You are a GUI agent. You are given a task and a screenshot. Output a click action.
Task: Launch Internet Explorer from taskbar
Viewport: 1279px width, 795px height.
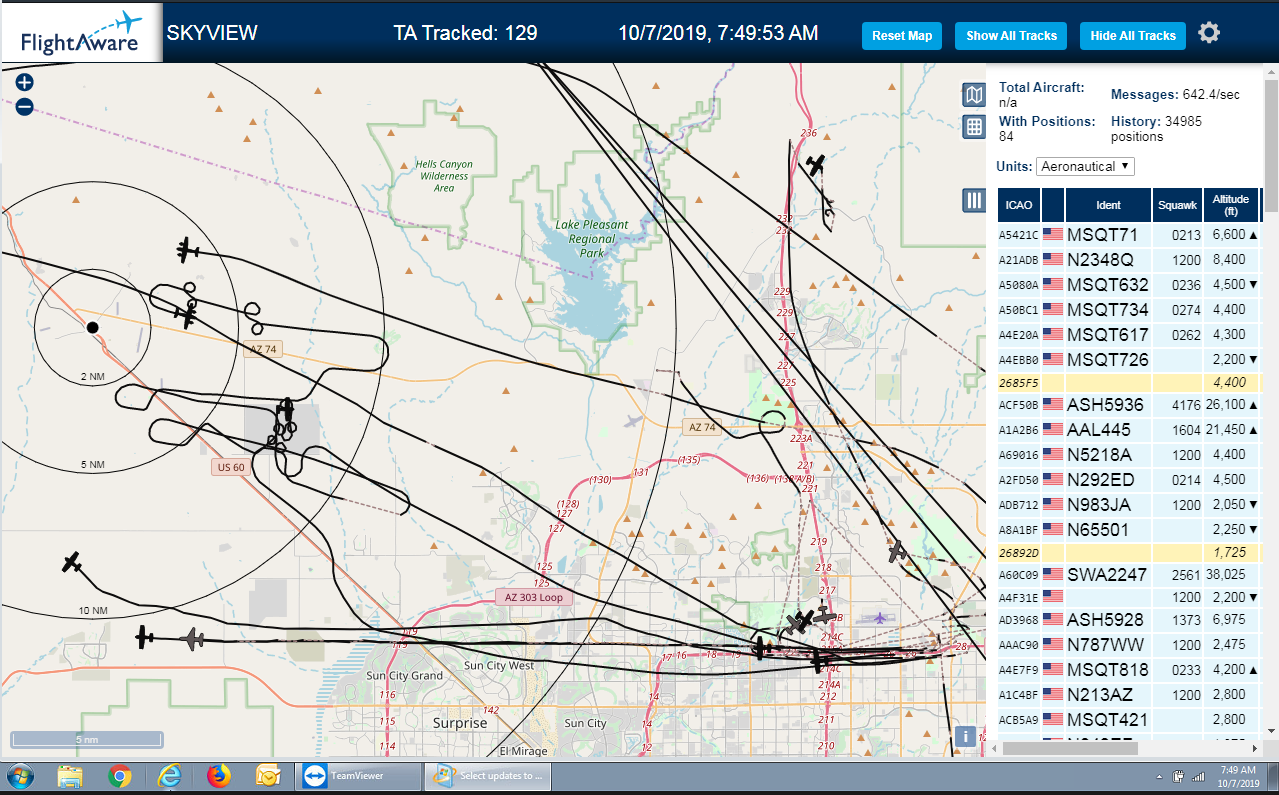tap(170, 776)
